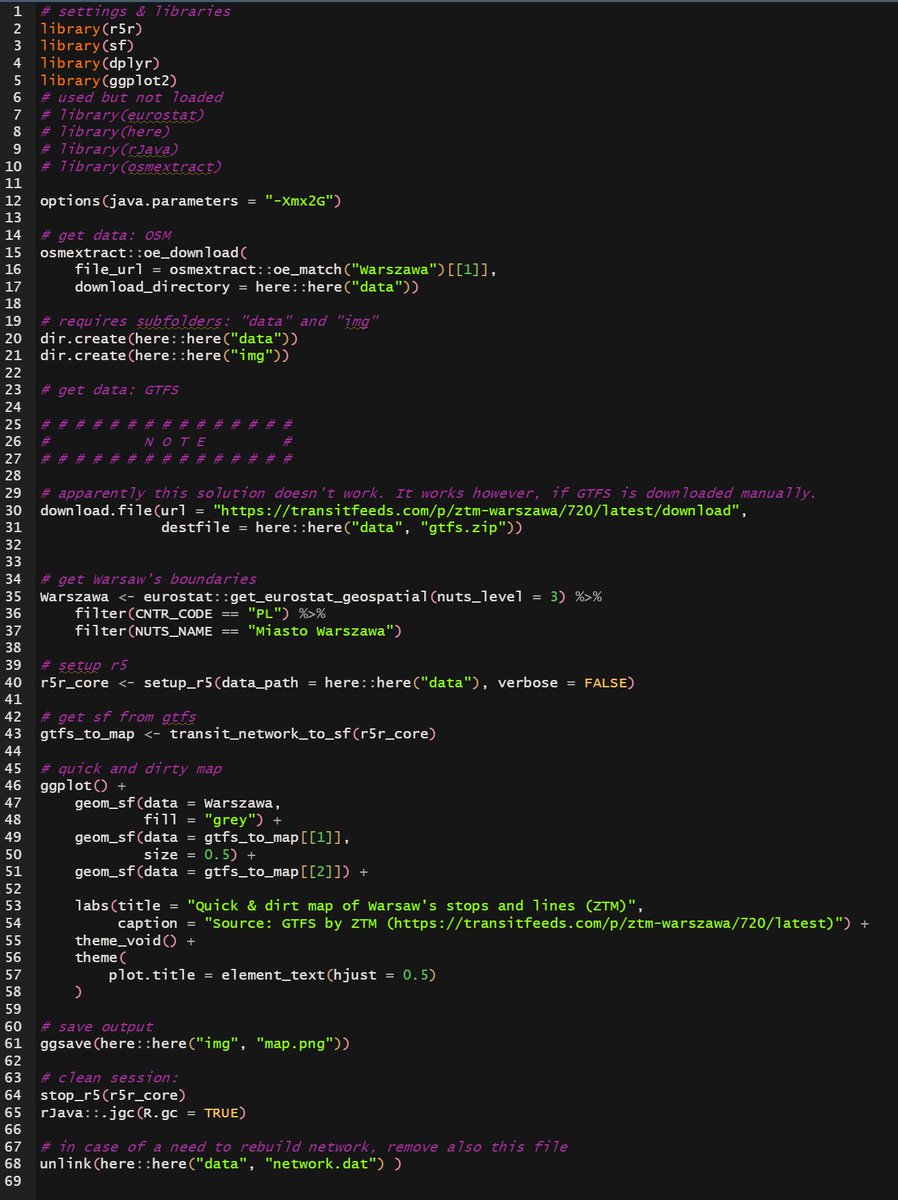This screenshot has height=1200, width=898.
Task: Click comment "# get sf from gtfs"
Action: (x=118, y=717)
